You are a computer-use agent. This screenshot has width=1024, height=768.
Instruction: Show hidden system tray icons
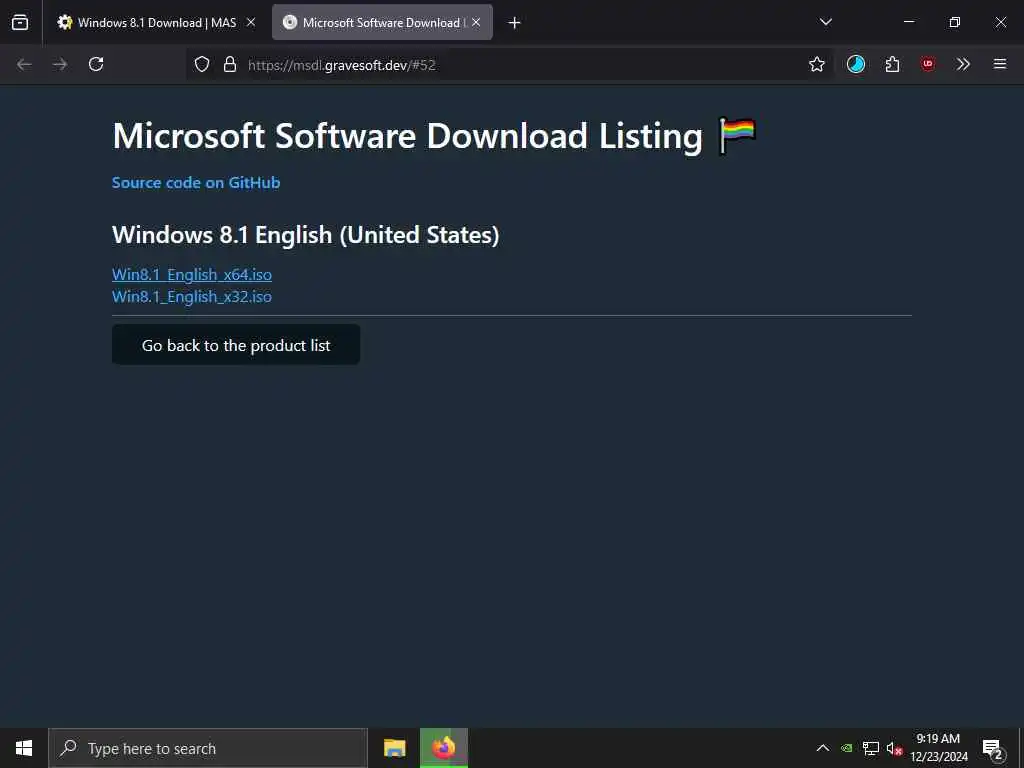(x=823, y=748)
